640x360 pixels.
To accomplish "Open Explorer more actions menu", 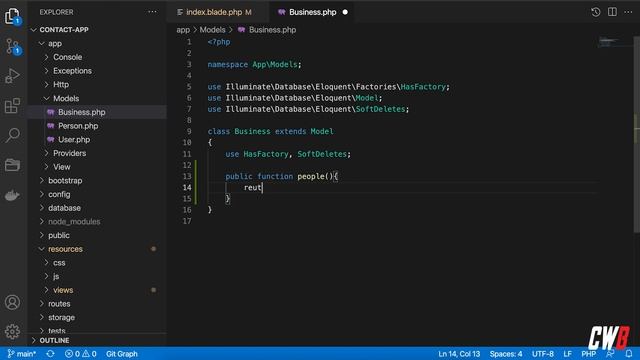I will (152, 12).
